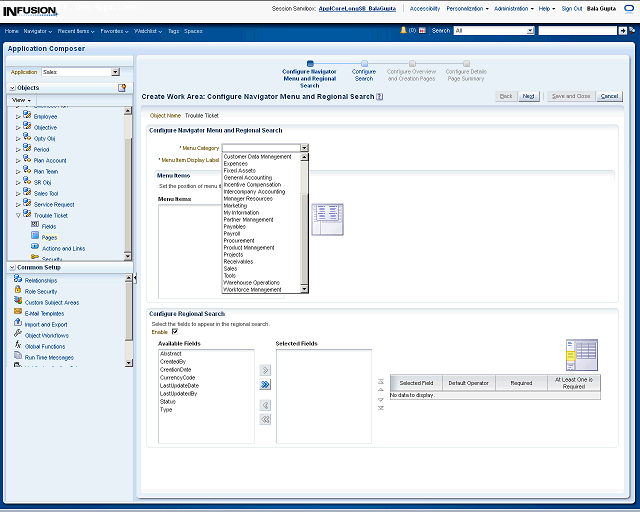
Task: Collapse the Common Setup section
Action: (x=11, y=268)
